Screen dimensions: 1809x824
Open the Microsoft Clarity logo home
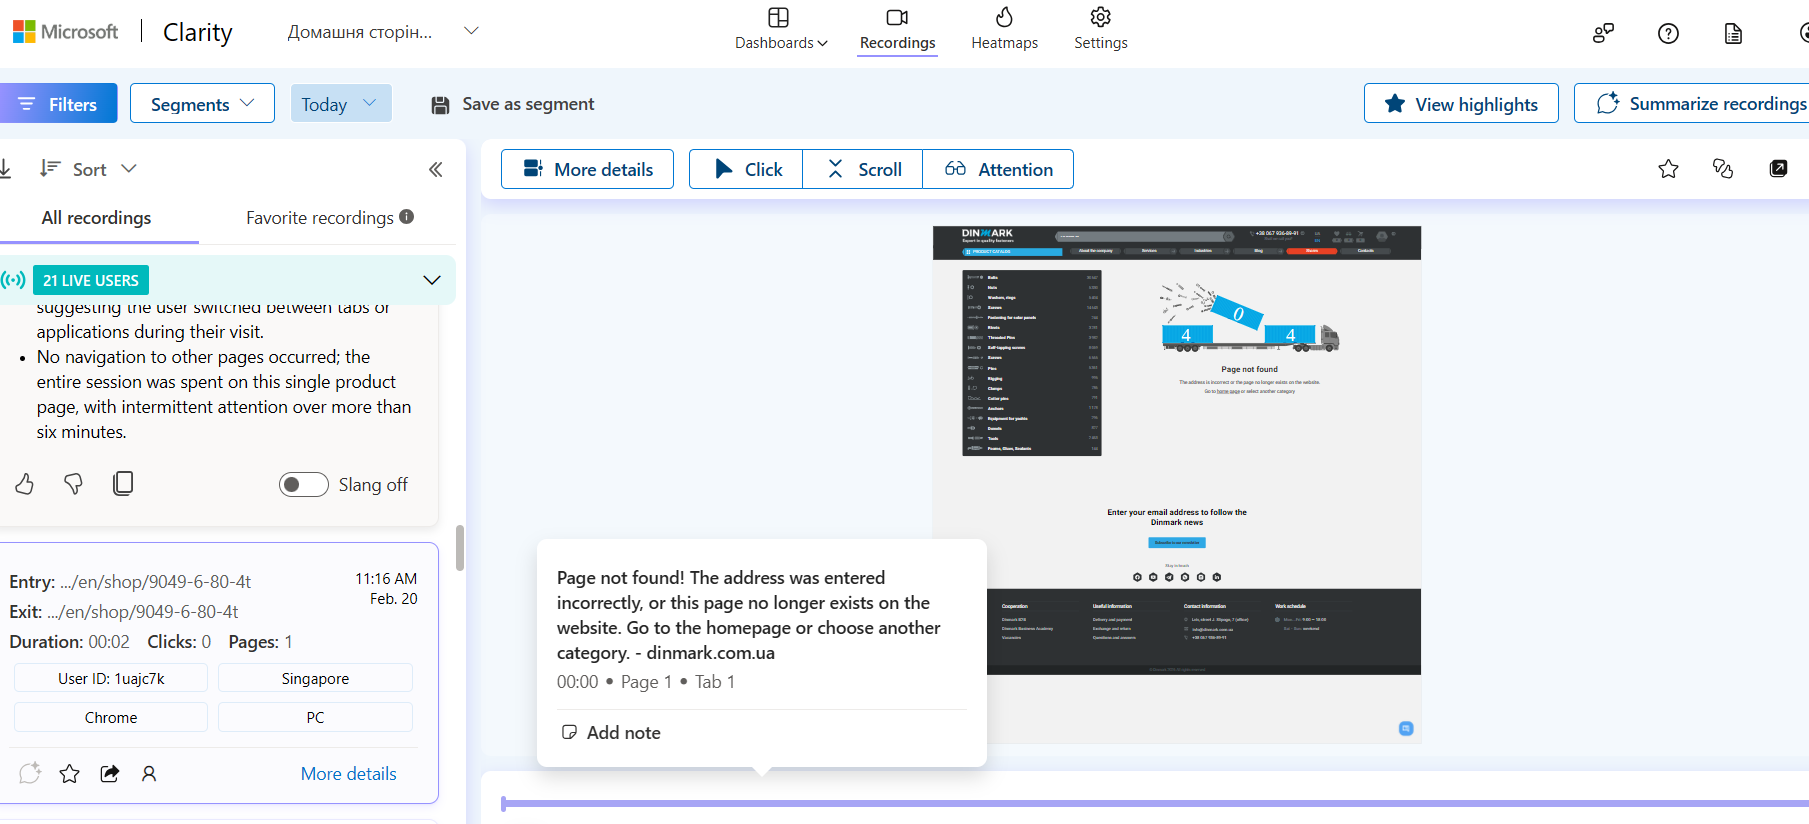[66, 32]
